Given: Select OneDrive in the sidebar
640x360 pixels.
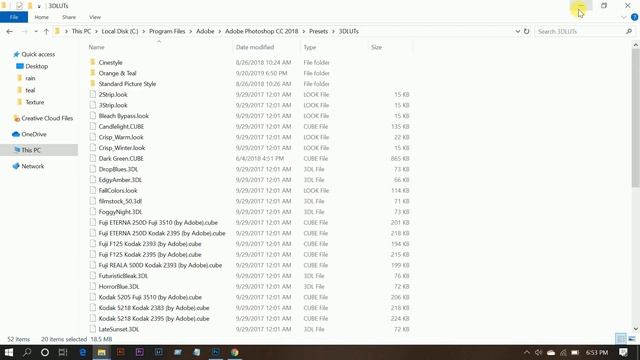Looking at the screenshot, I should (x=33, y=134).
